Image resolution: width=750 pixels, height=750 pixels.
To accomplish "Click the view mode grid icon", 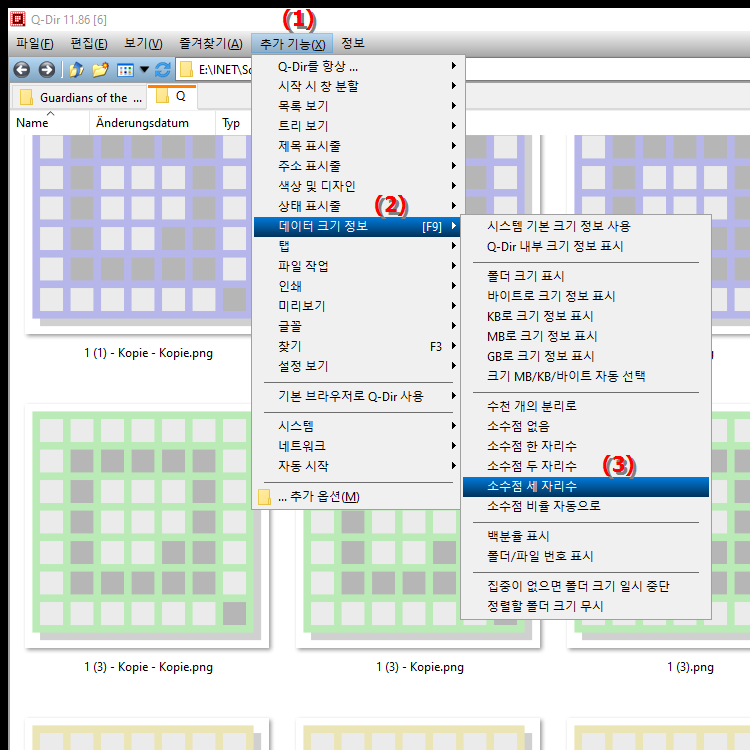I will pos(125,70).
